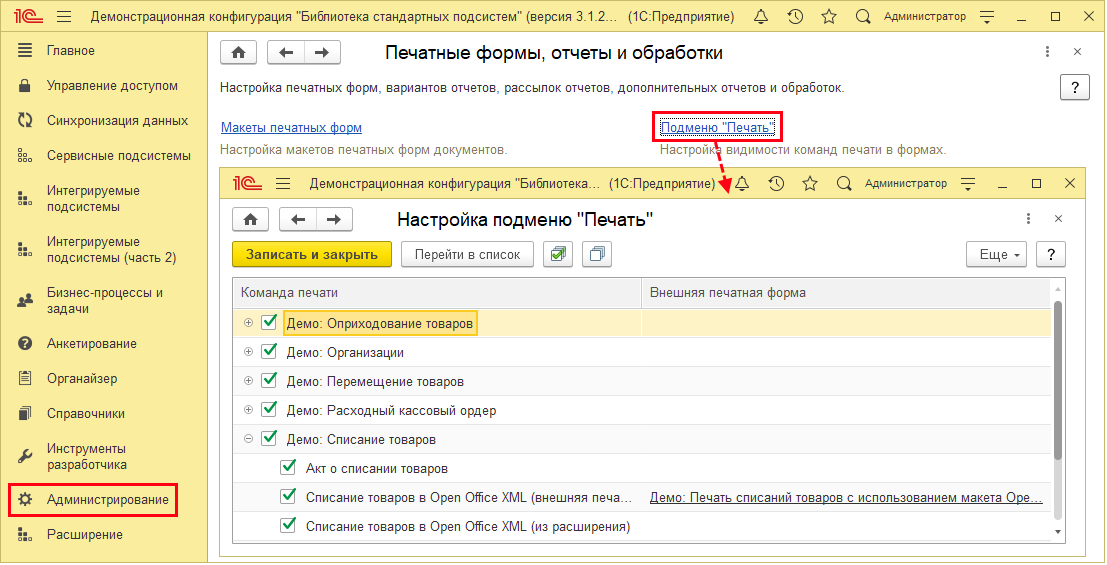Image resolution: width=1107 pixels, height=565 pixels.
Task: Expand the Демо: Перемещение товаров tree node
Action: coord(248,381)
